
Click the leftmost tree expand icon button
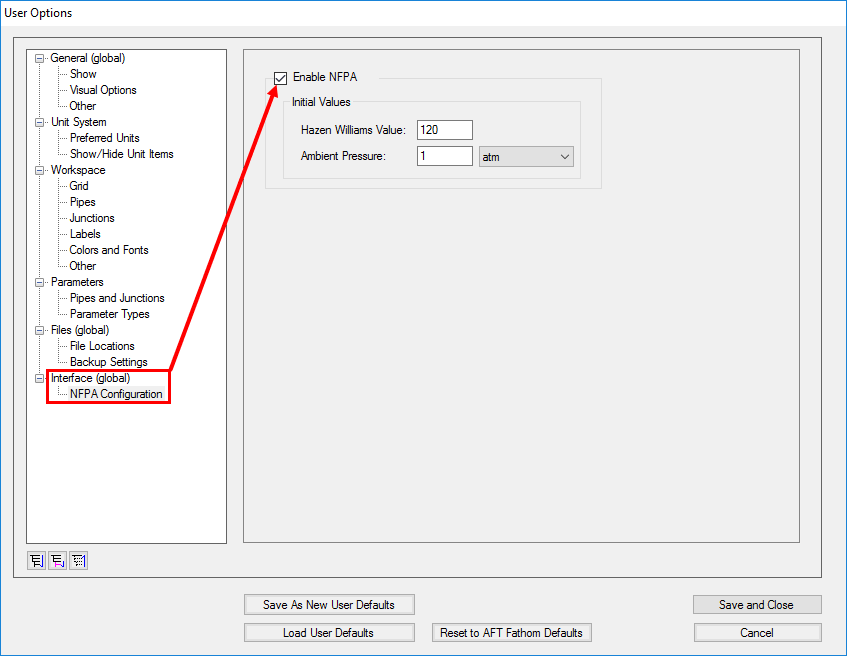(x=36, y=561)
